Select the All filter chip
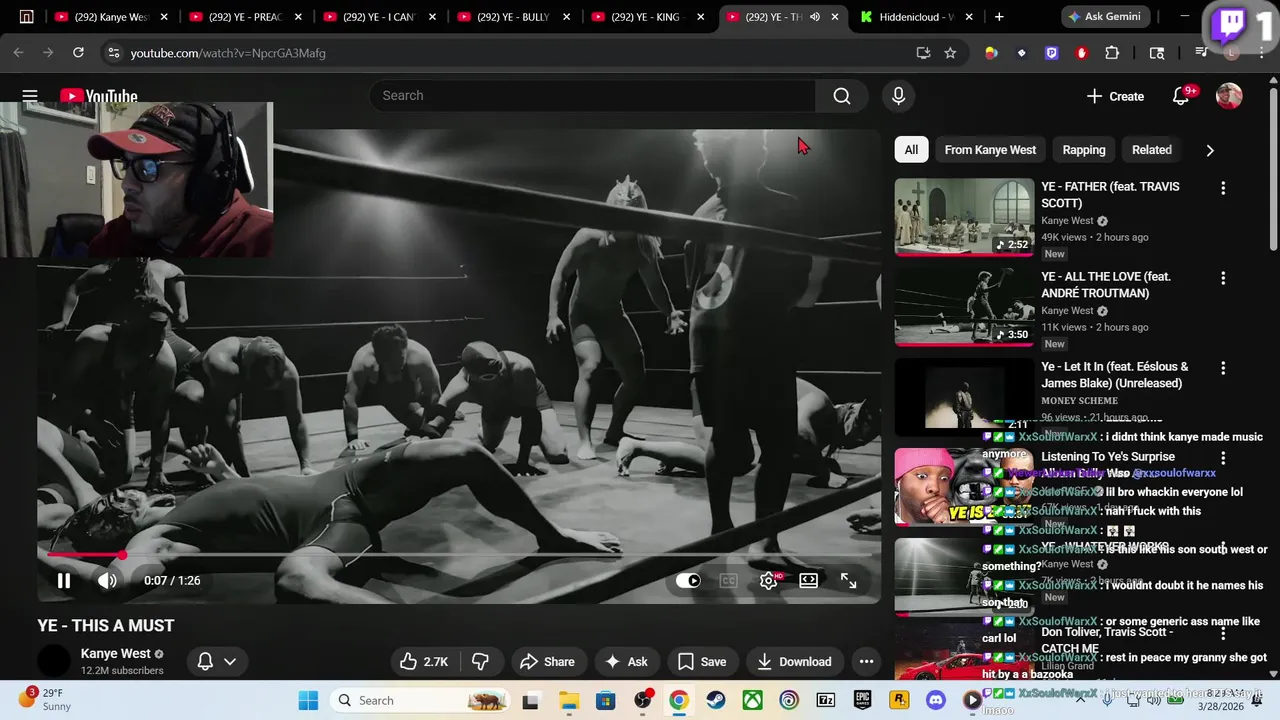 pos(911,150)
